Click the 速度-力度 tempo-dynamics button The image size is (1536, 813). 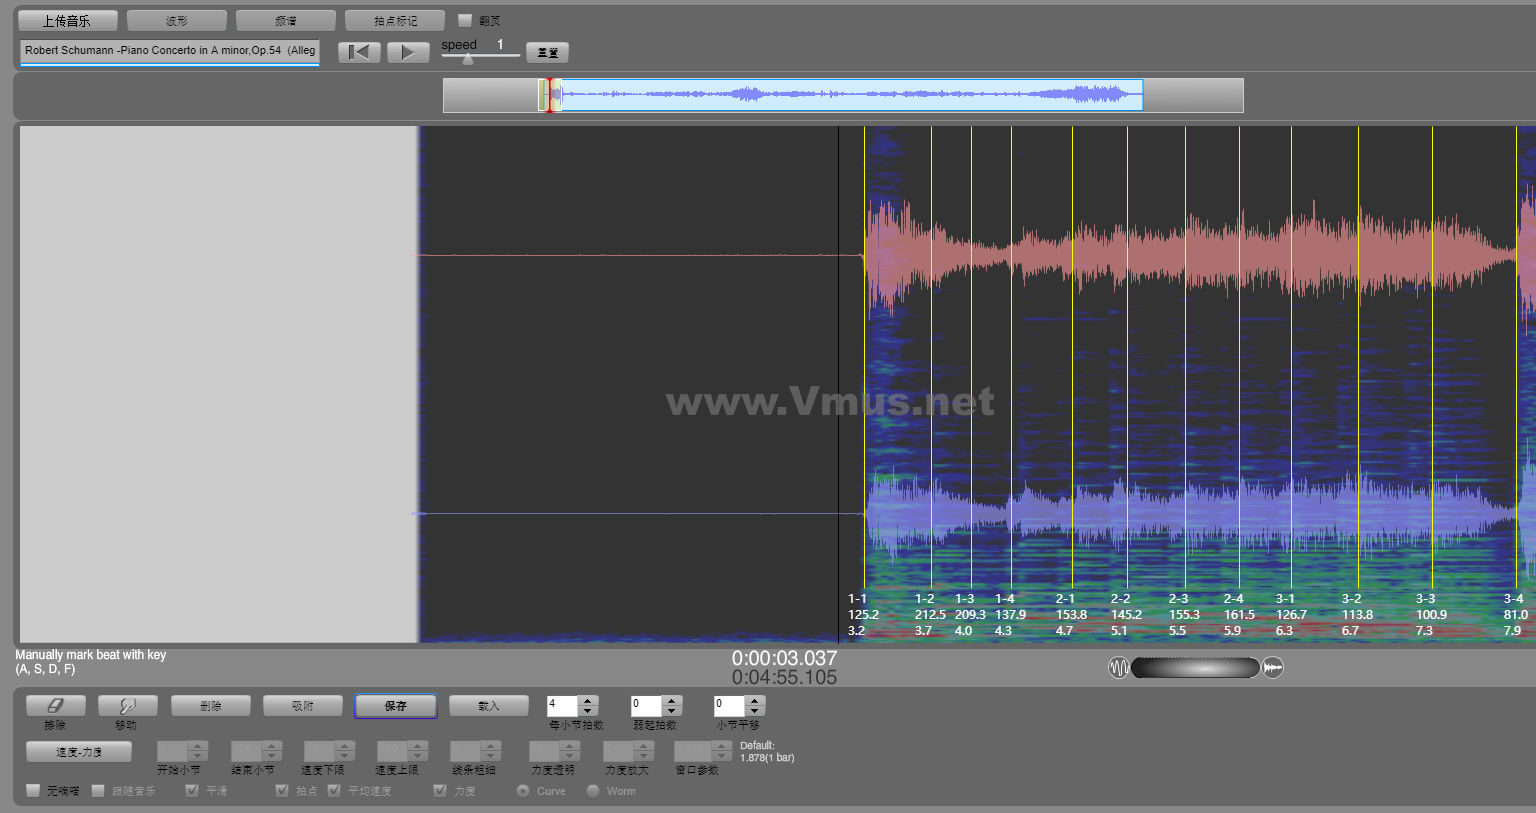coord(79,752)
